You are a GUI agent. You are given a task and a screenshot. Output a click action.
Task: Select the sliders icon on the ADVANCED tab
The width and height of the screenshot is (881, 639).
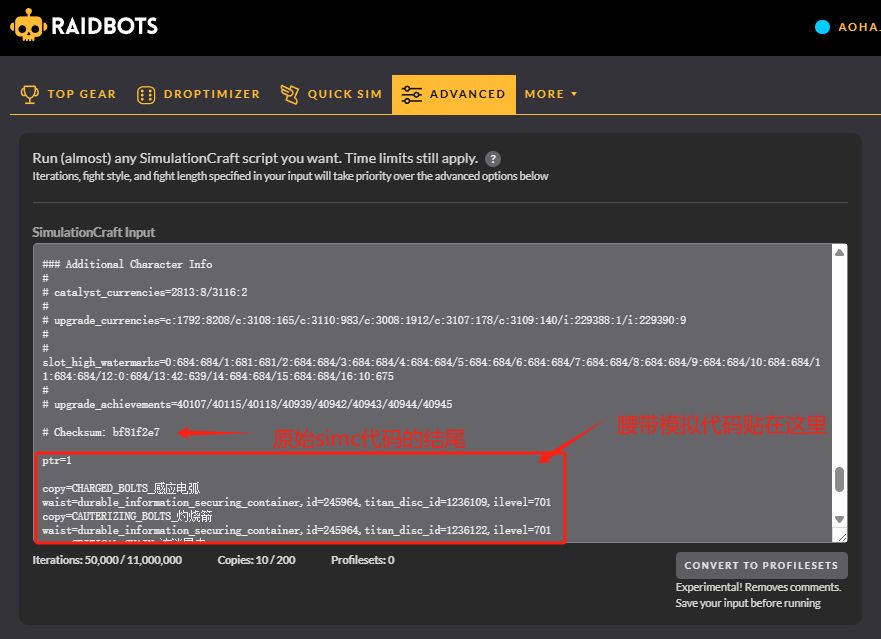(413, 93)
